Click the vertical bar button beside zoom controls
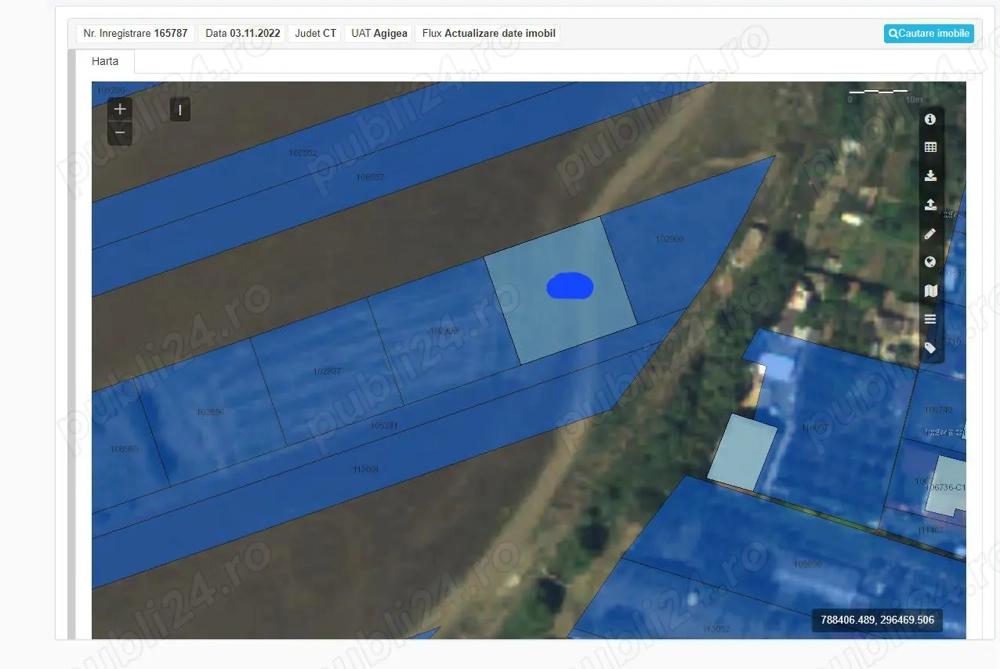This screenshot has width=1000, height=669. 180,110
